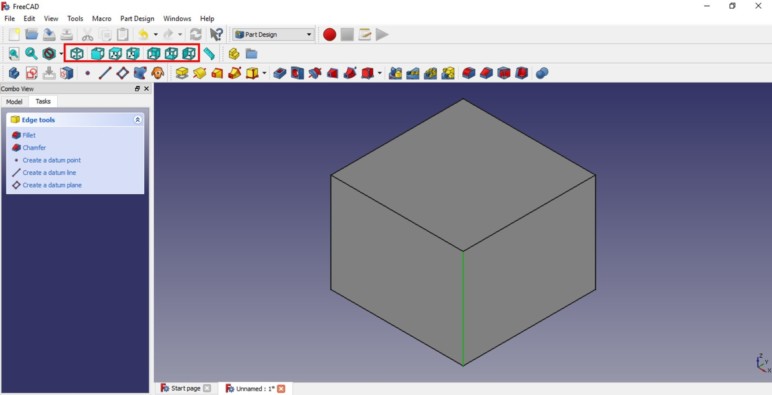The image size is (772, 395).
Task: Click the Boolean operation icon
Action: click(542, 73)
